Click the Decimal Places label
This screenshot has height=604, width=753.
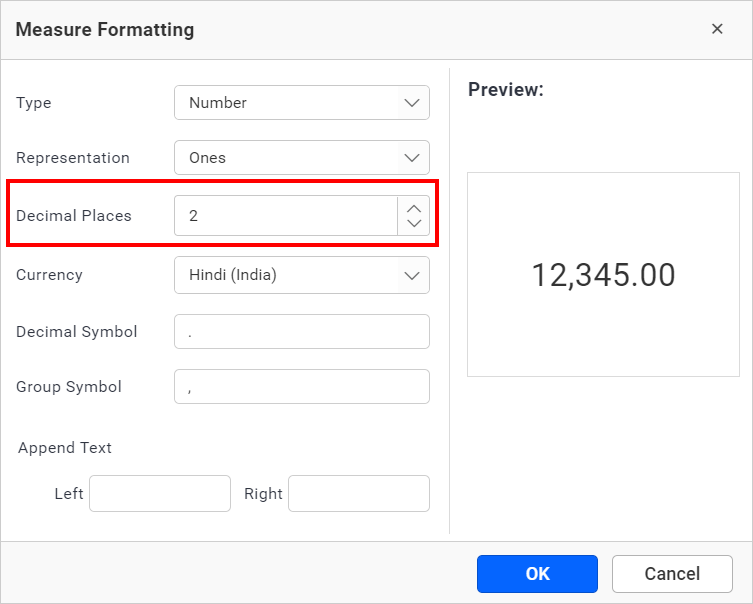point(74,215)
